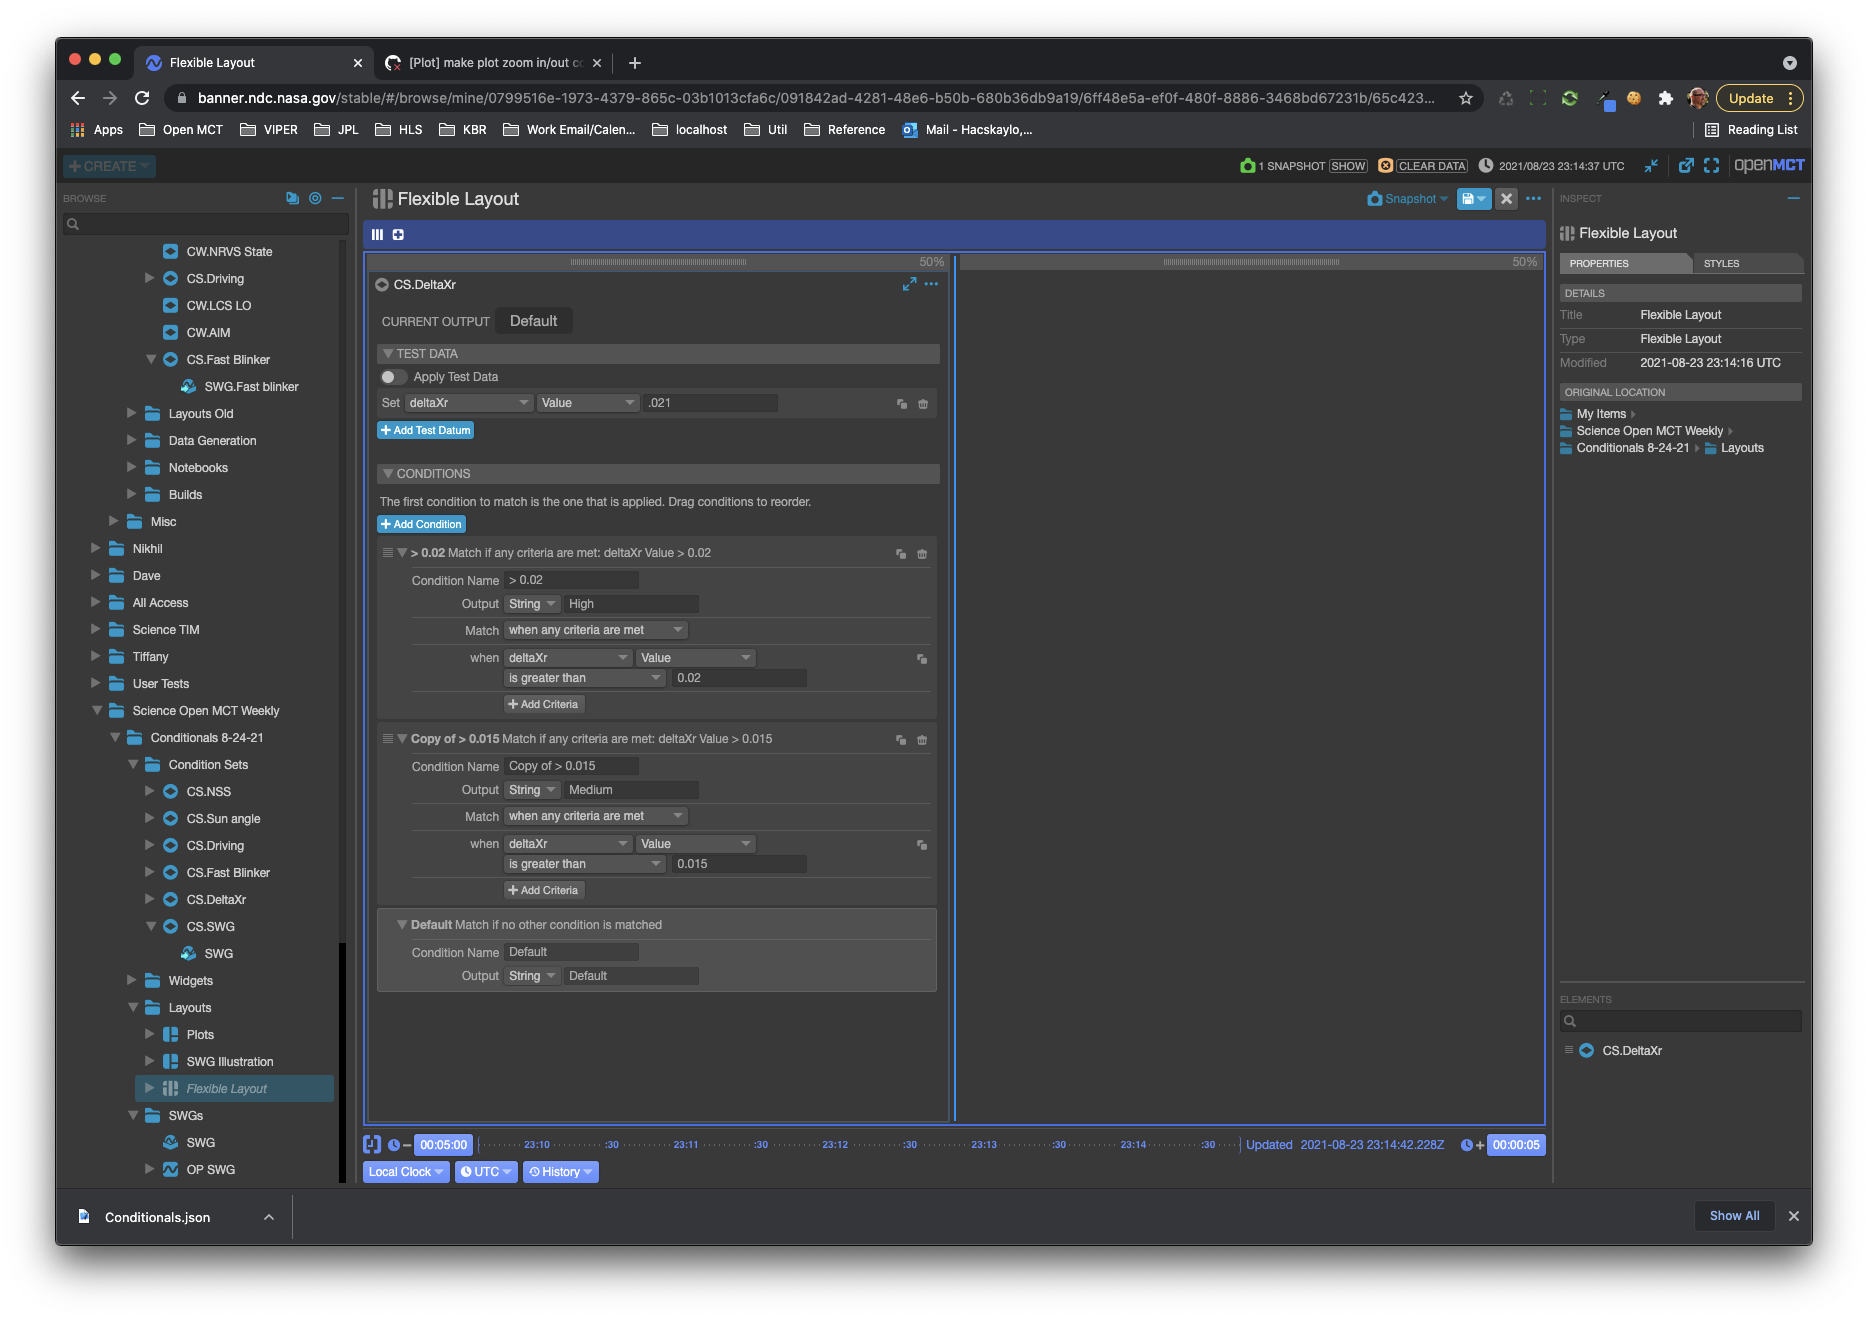Viewport: 1868px width, 1319px height.
Task: Switch to the STYLES tab in Inspector
Action: 1721,263
